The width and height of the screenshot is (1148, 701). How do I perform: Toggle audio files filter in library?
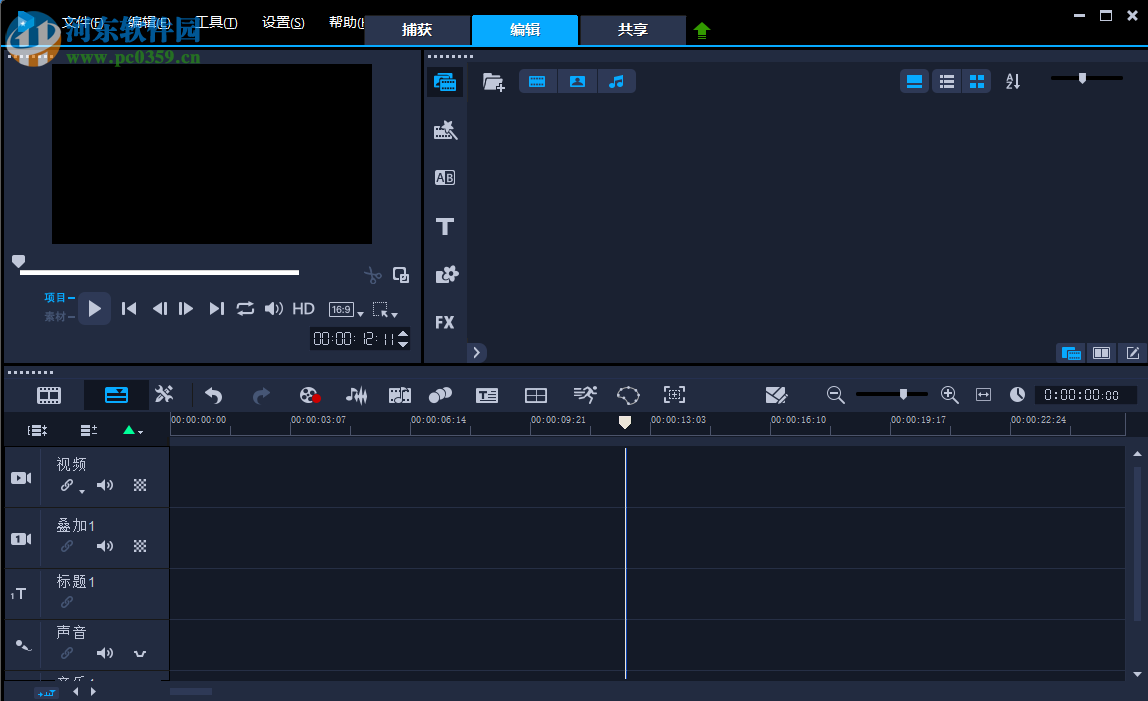pyautogui.click(x=616, y=81)
